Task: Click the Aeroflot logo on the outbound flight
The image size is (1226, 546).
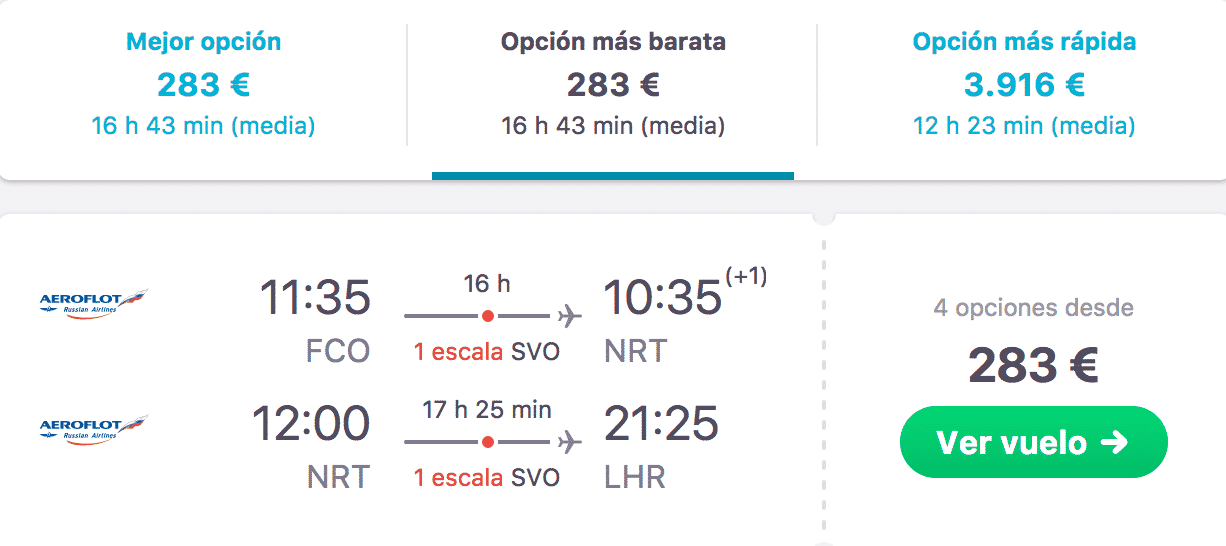Action: (x=93, y=300)
